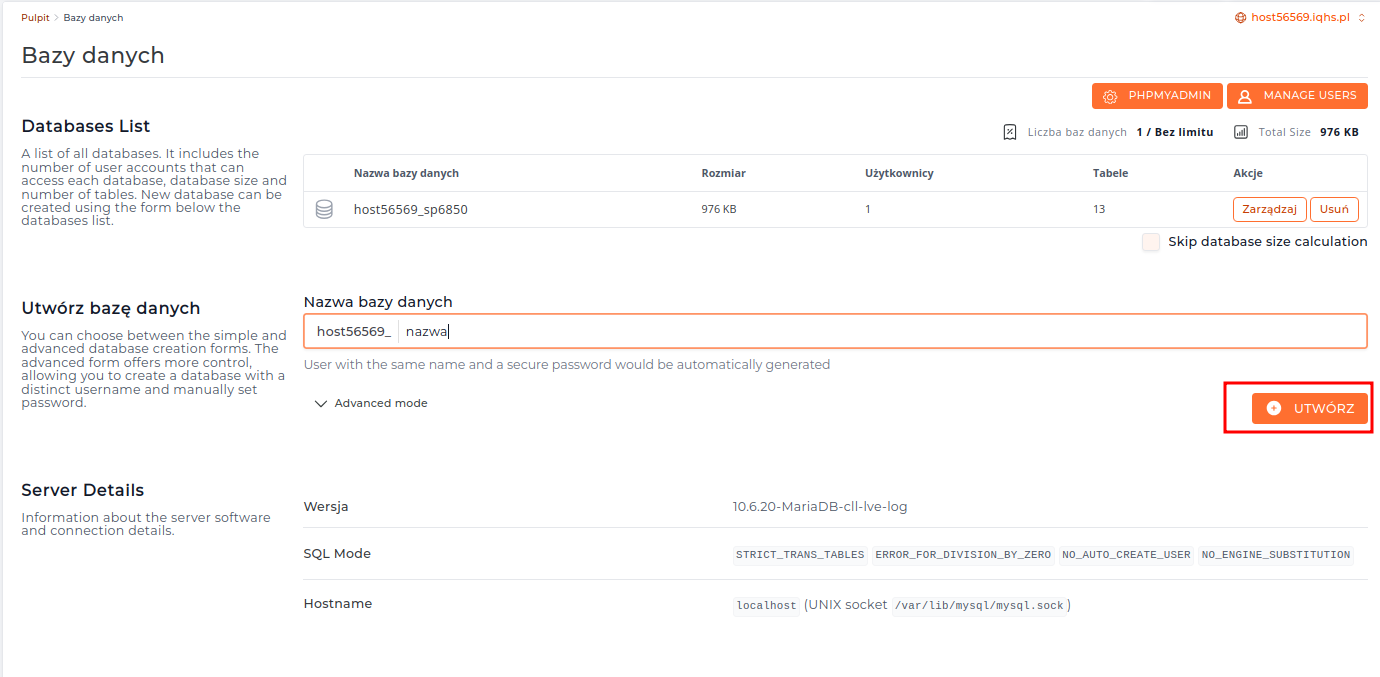Click the database icon next to host56569_sp6850
1380x677 pixels.
click(x=324, y=209)
